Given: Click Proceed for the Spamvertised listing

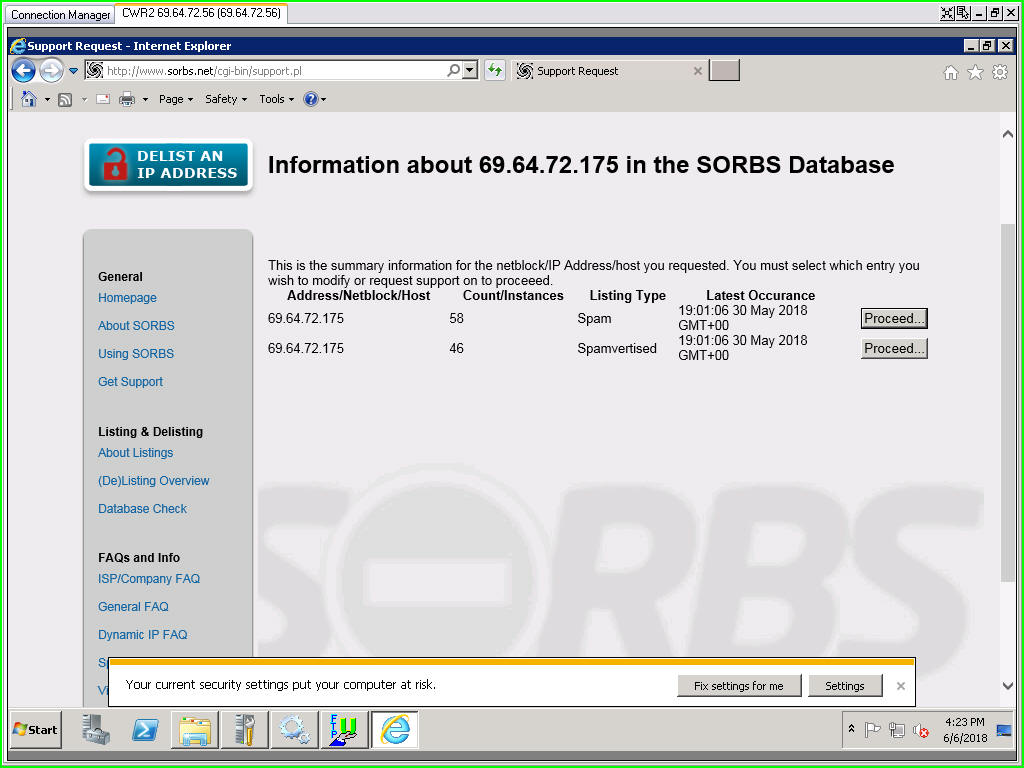Looking at the screenshot, I should pos(894,349).
